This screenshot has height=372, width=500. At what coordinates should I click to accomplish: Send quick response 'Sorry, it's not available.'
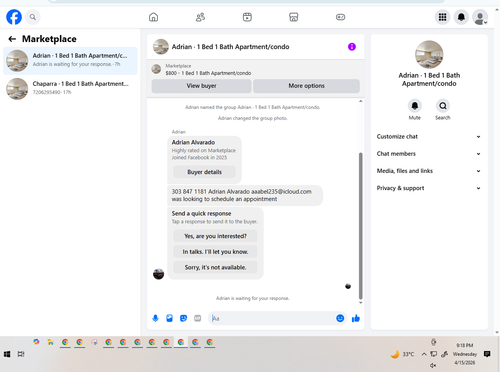coord(215,267)
